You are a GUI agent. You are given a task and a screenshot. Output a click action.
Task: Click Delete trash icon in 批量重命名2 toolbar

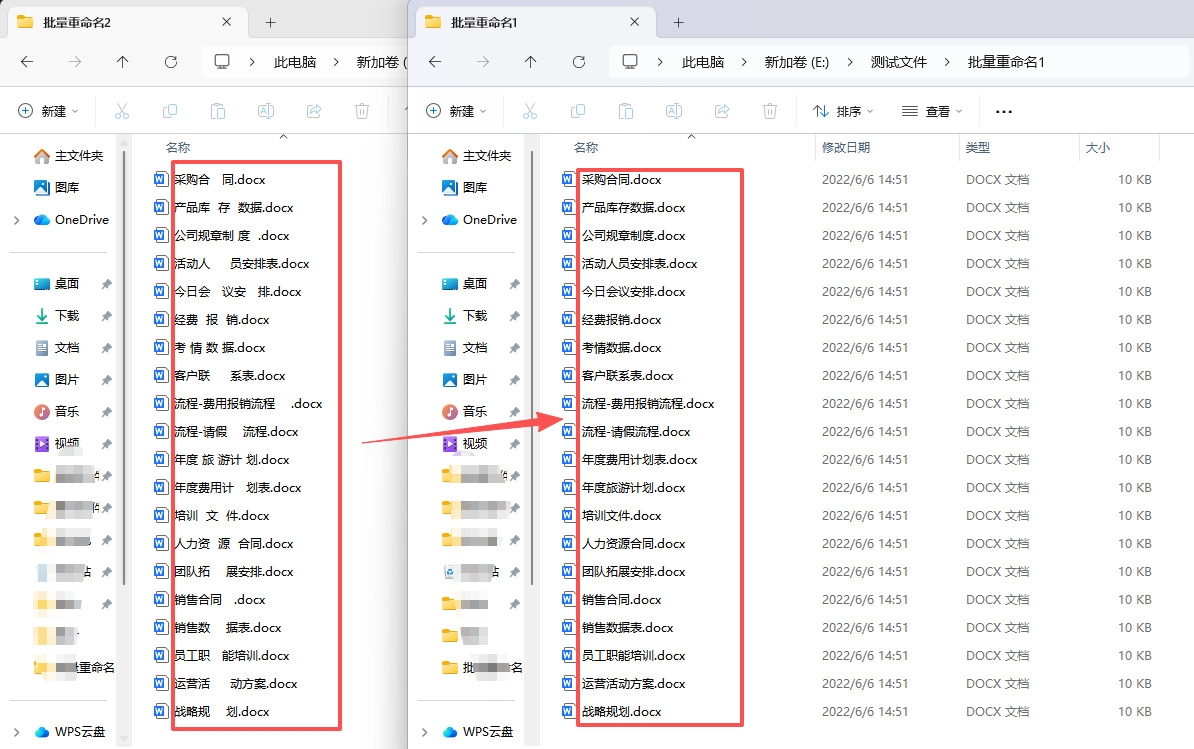pos(362,111)
